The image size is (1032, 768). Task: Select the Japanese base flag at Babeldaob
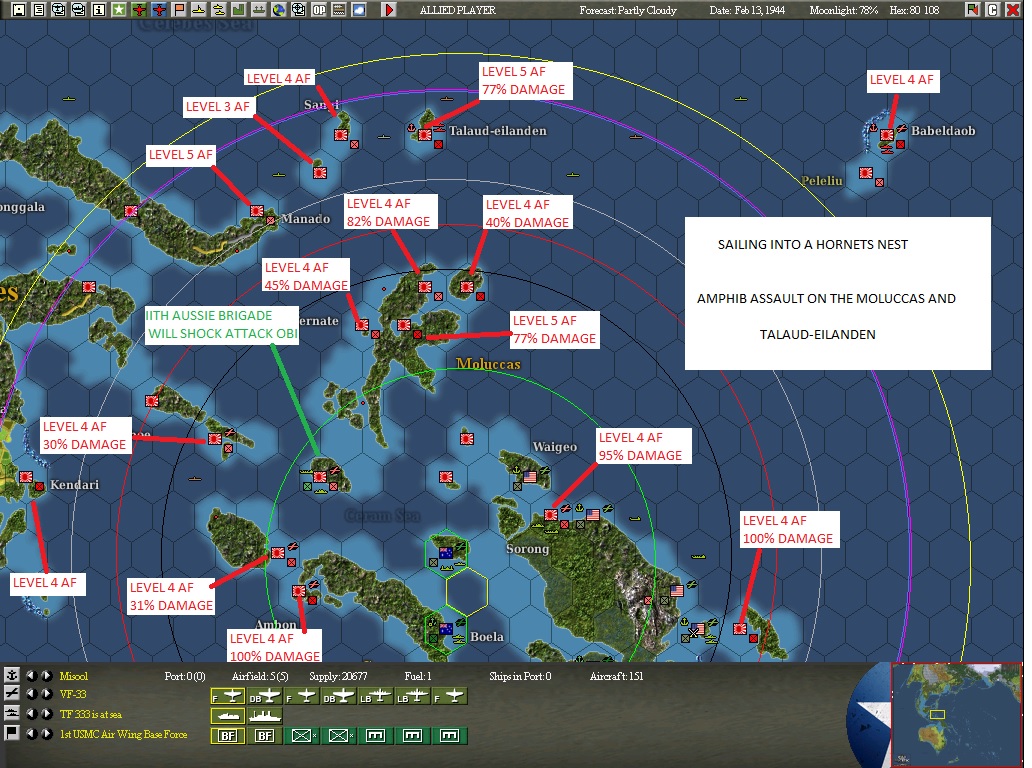tap(887, 135)
